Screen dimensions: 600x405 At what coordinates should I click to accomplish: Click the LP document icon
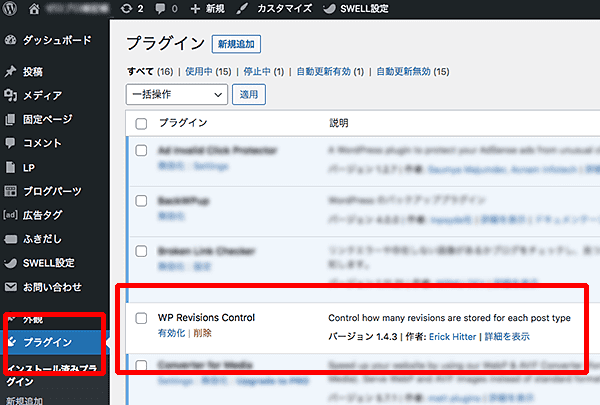[x=10, y=167]
